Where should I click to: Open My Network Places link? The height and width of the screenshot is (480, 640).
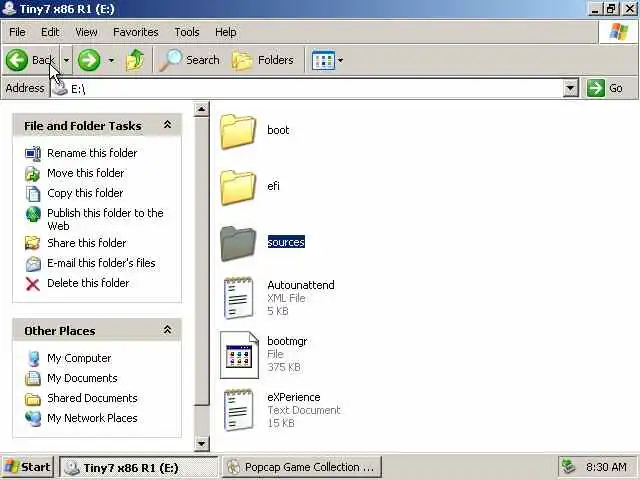92,418
